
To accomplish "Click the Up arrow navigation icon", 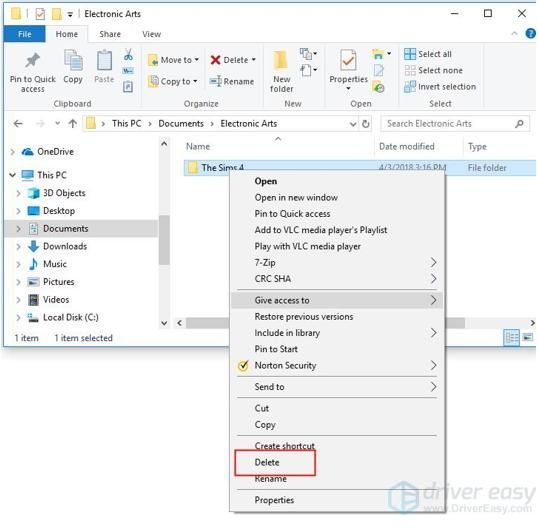I will [x=72, y=123].
